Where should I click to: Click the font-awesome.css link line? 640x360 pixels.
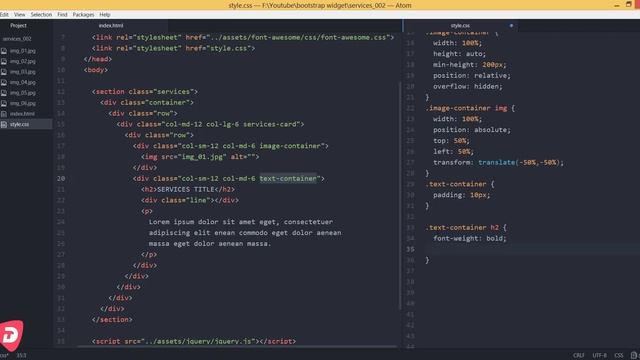[243, 37]
